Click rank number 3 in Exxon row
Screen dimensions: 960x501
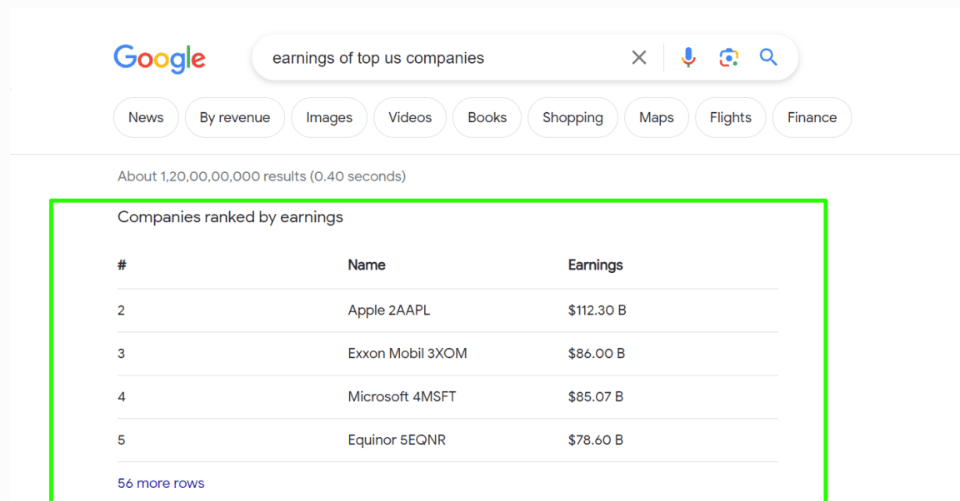[121, 354]
